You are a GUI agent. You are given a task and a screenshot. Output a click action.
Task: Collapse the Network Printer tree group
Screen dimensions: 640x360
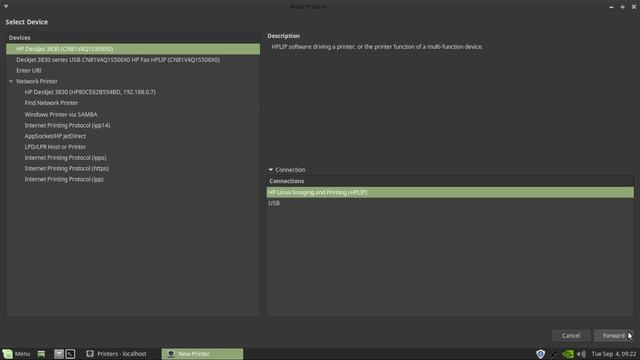pos(11,81)
